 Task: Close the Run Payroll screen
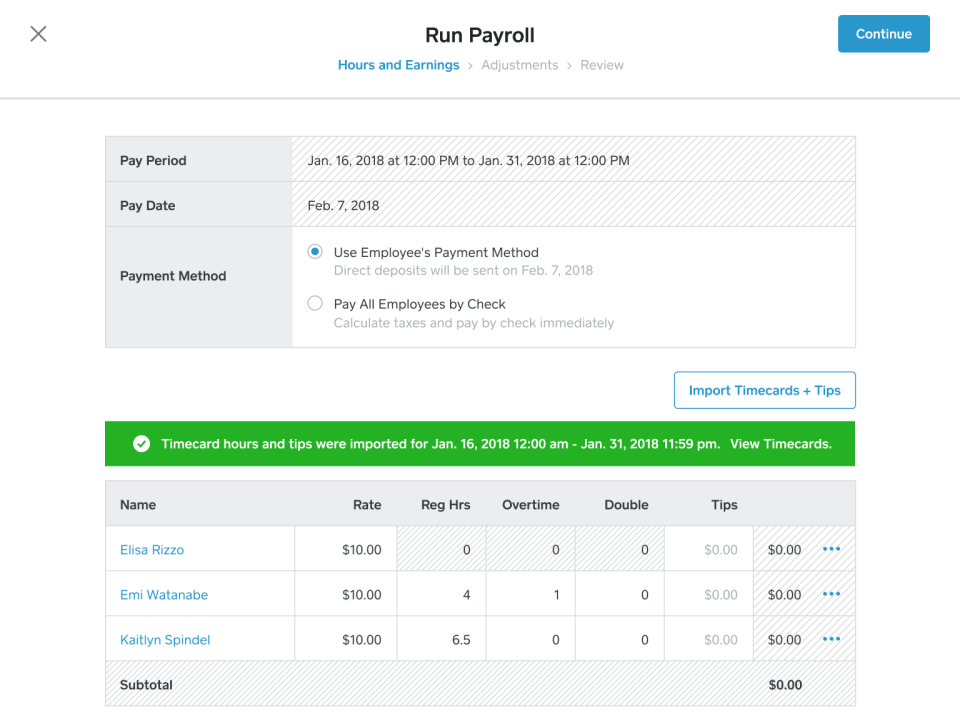[38, 33]
